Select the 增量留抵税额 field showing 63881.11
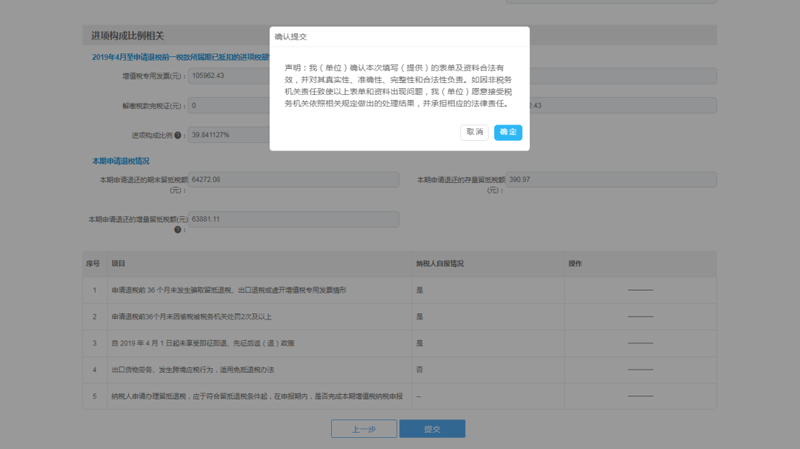Screen dimensions: 800x449 pyautogui.click(x=293, y=219)
